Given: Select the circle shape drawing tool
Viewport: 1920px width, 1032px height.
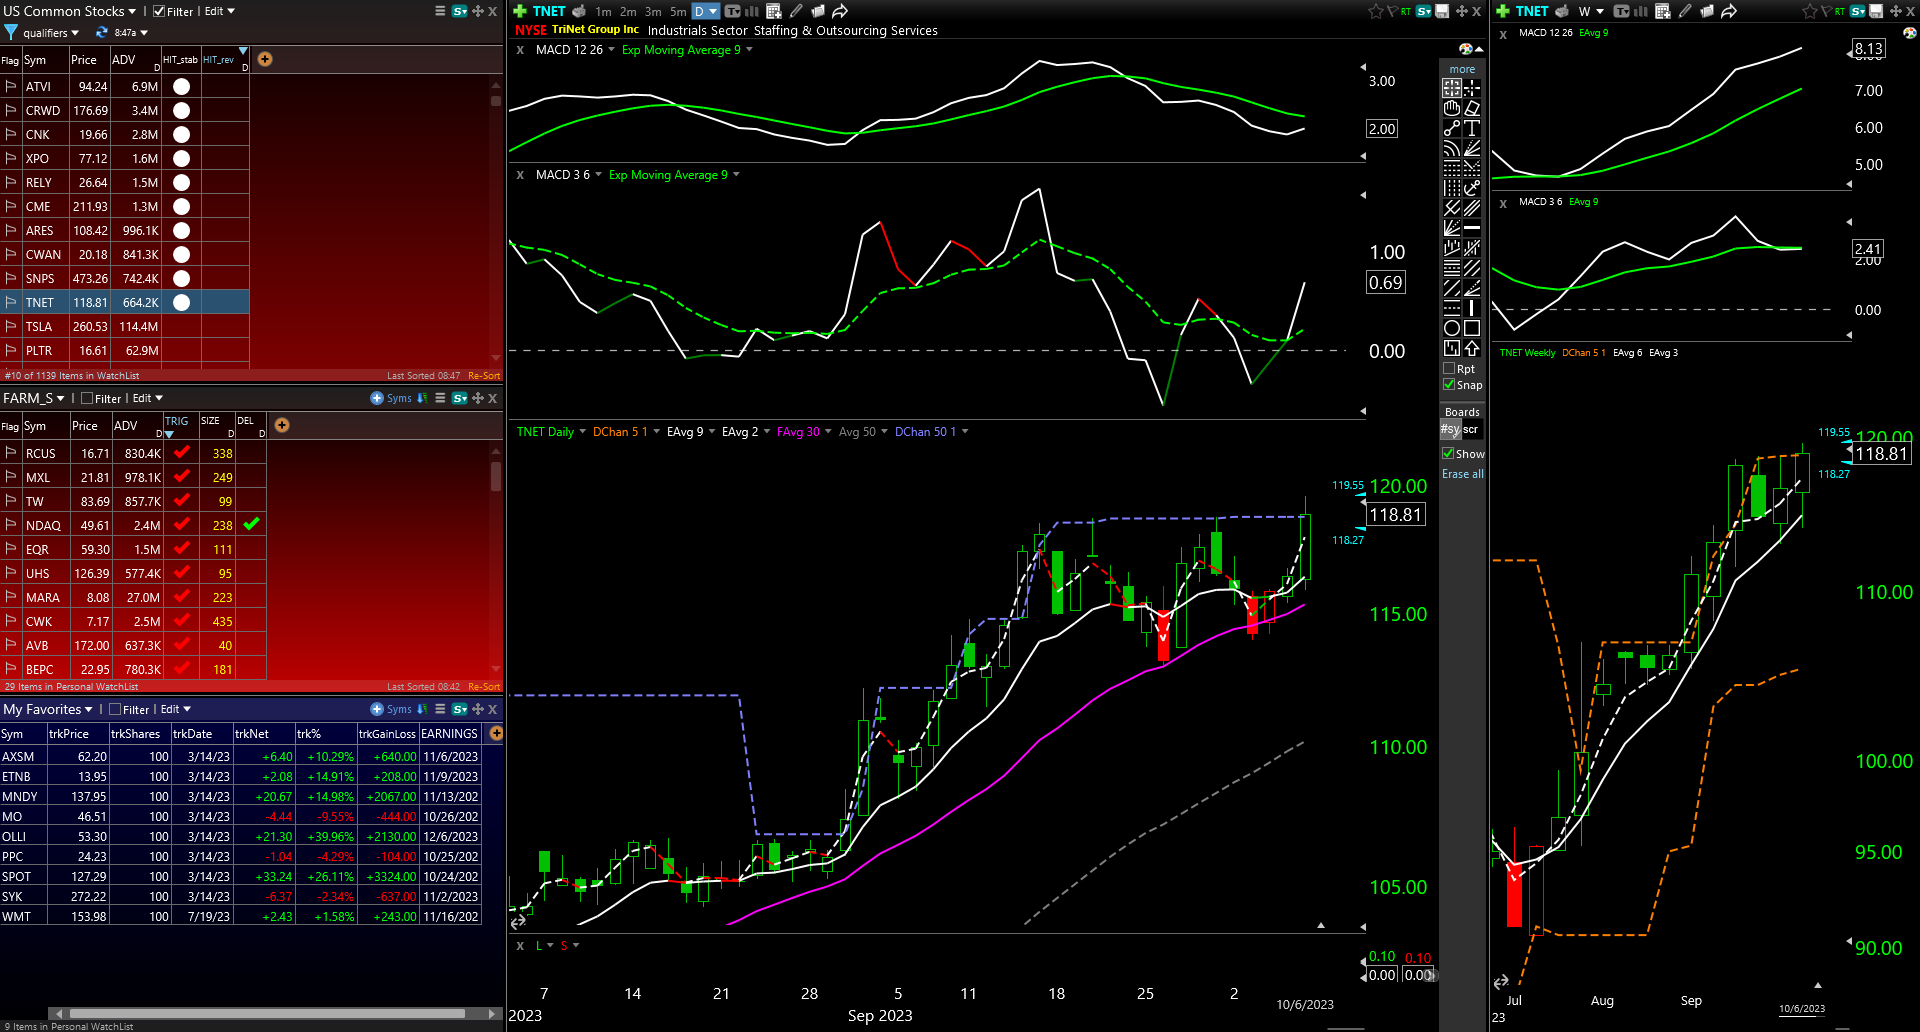Looking at the screenshot, I should click(1452, 328).
